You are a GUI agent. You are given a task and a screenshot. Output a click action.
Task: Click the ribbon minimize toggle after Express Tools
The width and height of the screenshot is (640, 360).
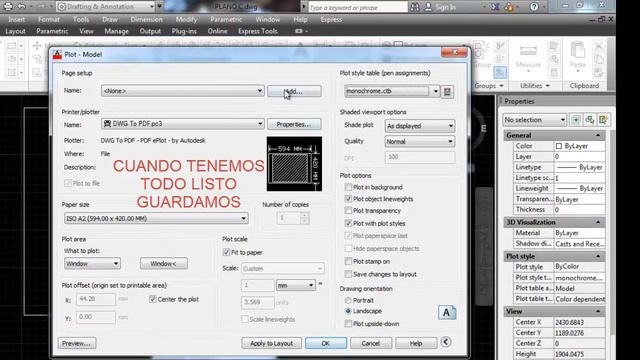299,31
